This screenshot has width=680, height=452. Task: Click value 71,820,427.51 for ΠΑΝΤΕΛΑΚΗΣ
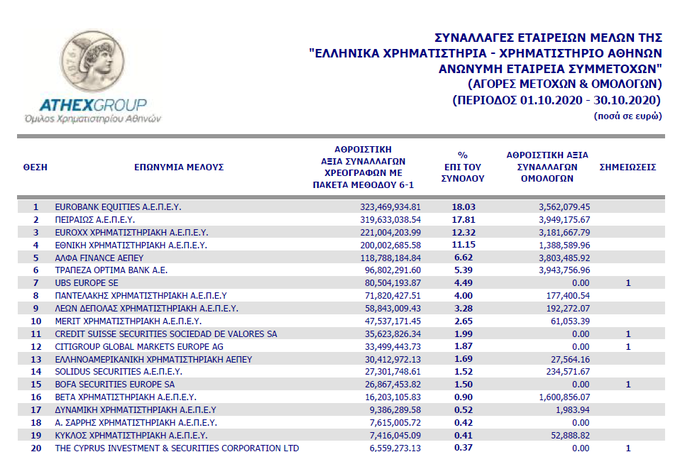coord(393,296)
